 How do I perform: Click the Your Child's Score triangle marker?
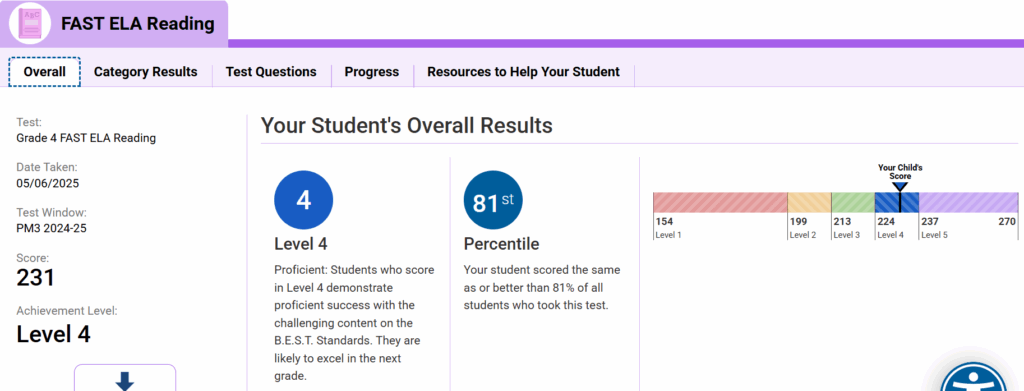(900, 187)
